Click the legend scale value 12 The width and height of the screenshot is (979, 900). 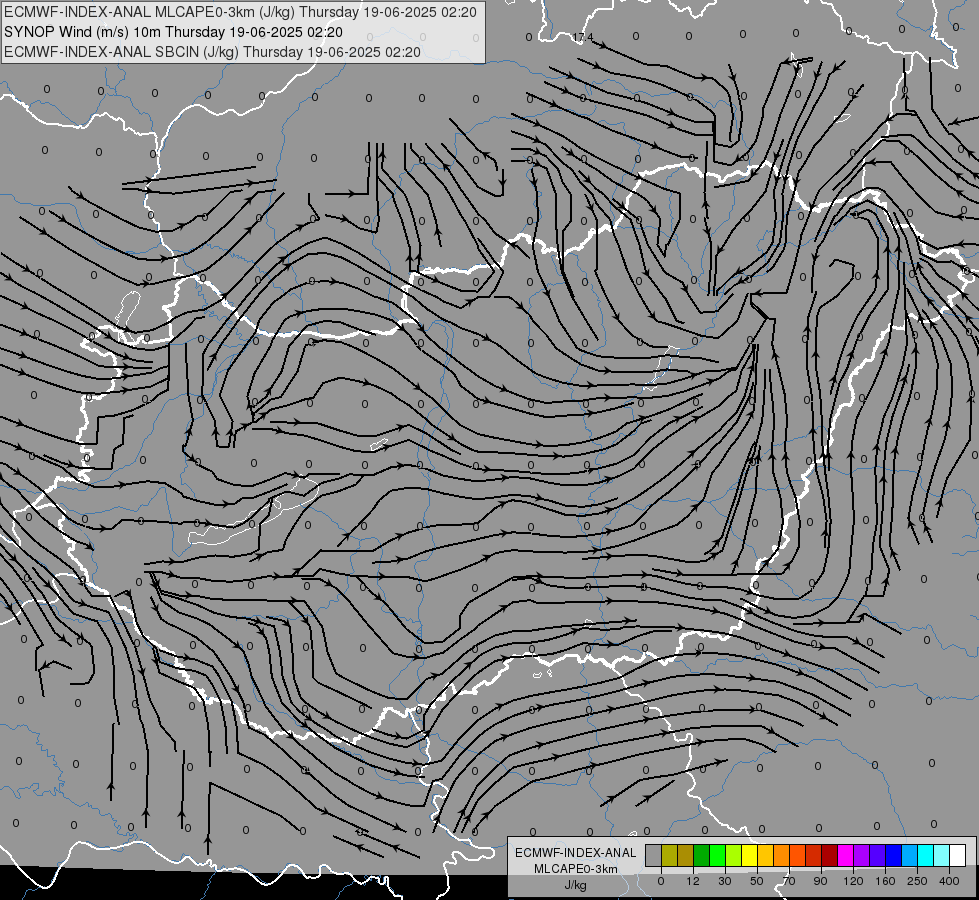click(x=693, y=881)
